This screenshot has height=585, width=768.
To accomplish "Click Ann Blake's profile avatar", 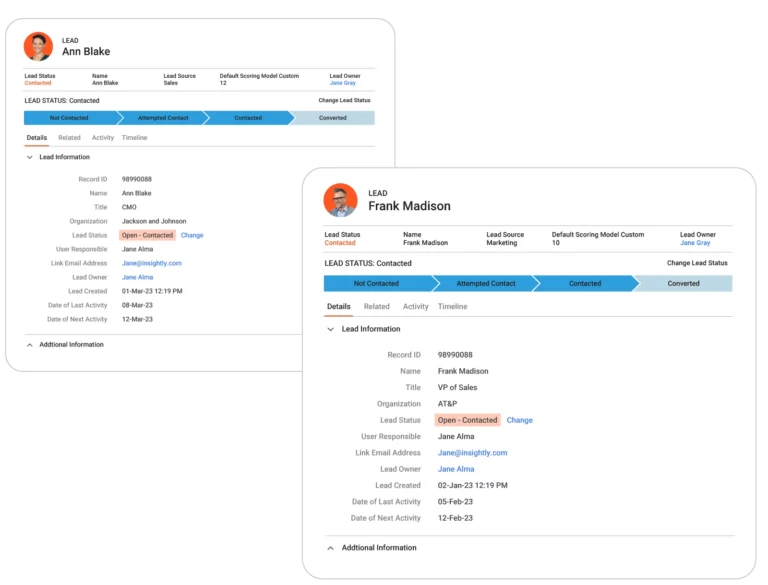I will (x=38, y=46).
